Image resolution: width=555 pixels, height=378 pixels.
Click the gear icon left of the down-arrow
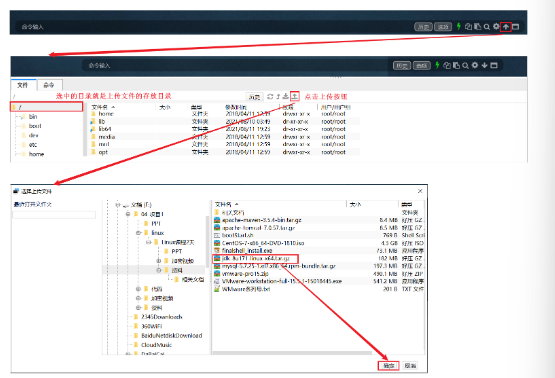pos(475,65)
